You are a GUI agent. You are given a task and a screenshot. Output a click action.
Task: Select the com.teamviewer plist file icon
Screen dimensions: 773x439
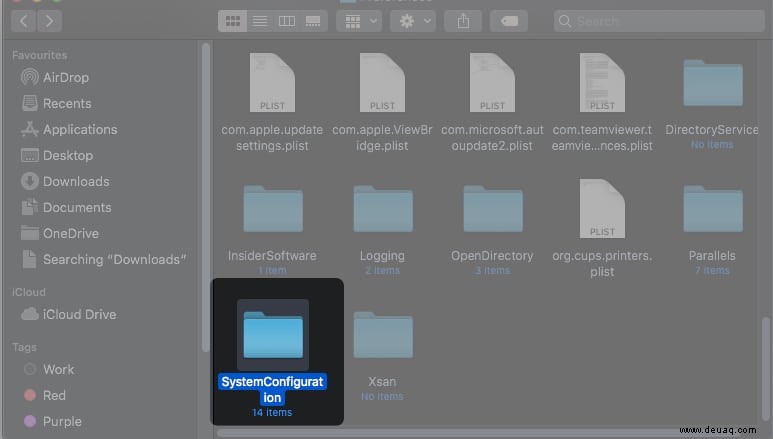[x=602, y=83]
